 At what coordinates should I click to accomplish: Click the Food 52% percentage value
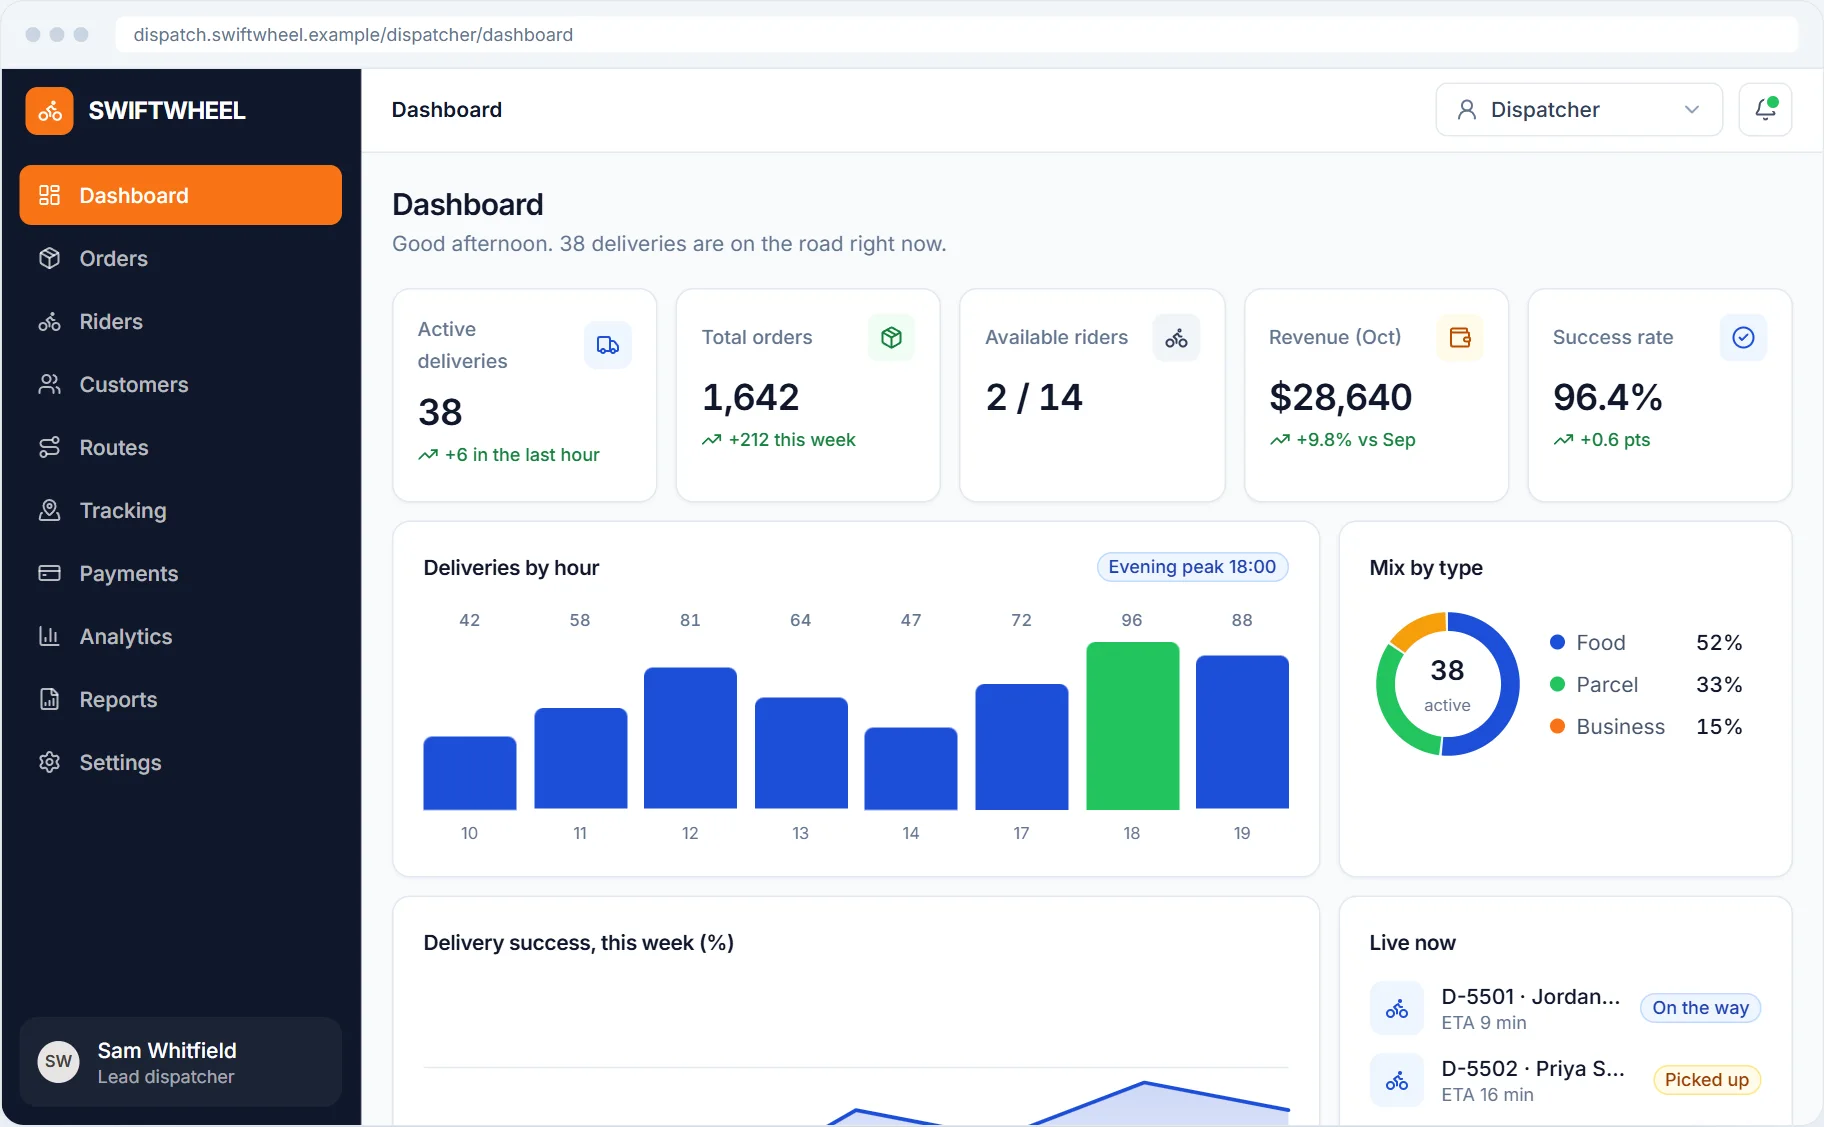pyautogui.click(x=1719, y=642)
